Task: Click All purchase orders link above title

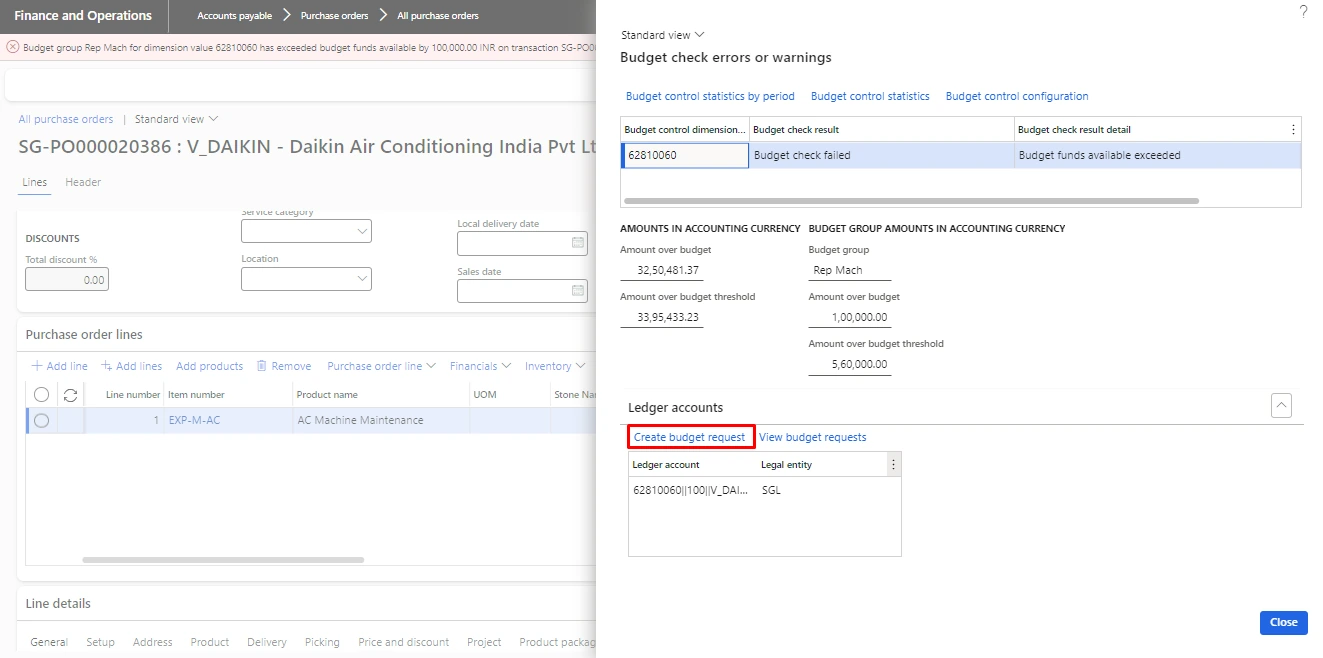Action: pos(66,119)
